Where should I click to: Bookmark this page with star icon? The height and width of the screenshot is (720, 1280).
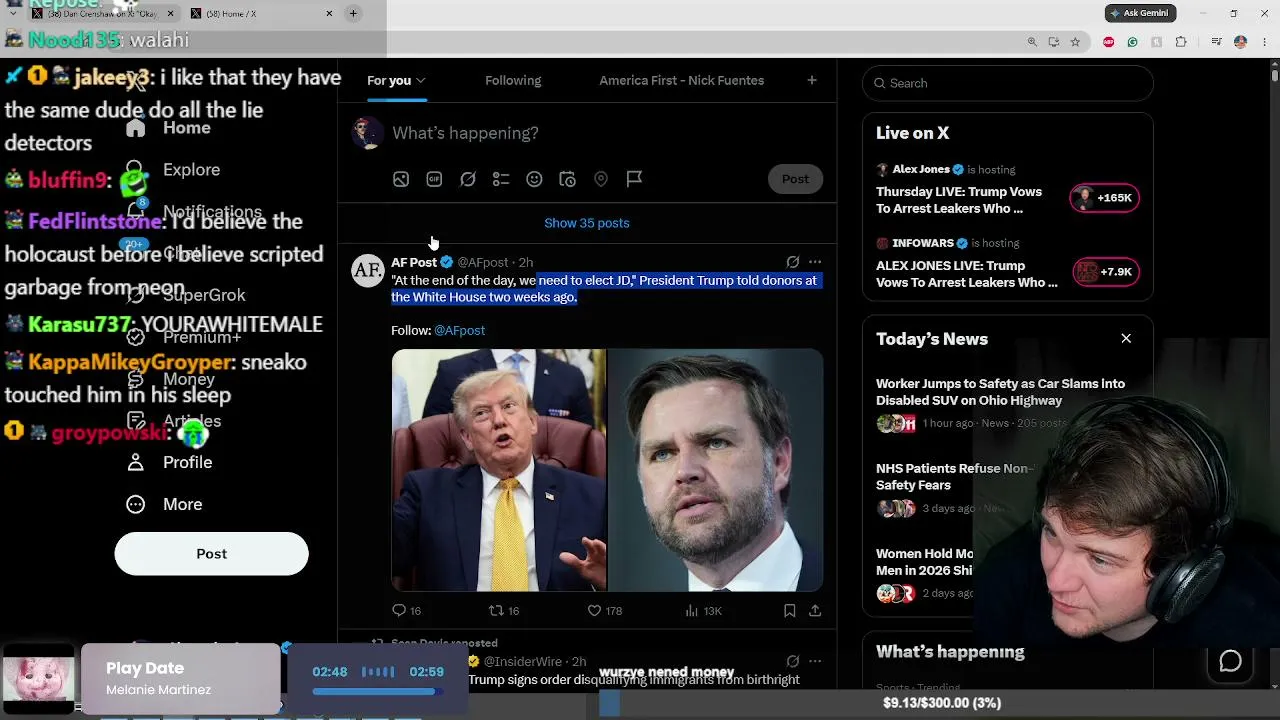tap(1075, 42)
